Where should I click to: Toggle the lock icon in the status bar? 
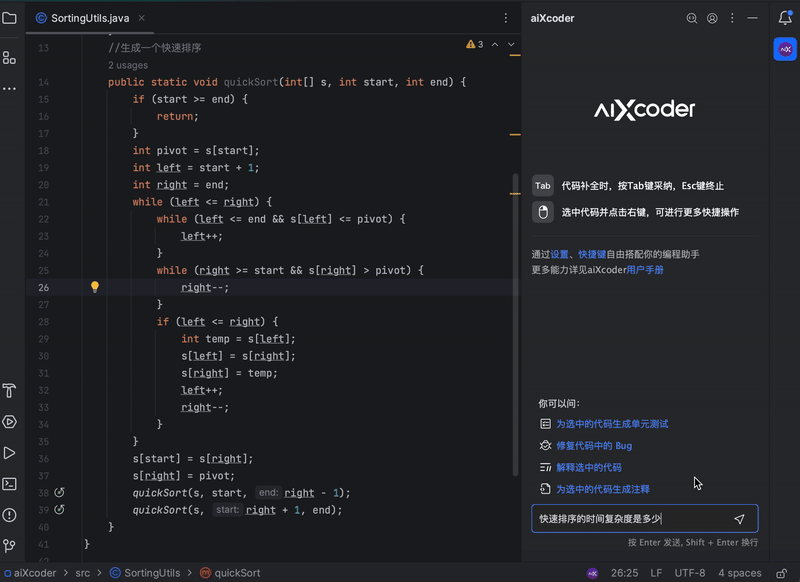(782, 573)
